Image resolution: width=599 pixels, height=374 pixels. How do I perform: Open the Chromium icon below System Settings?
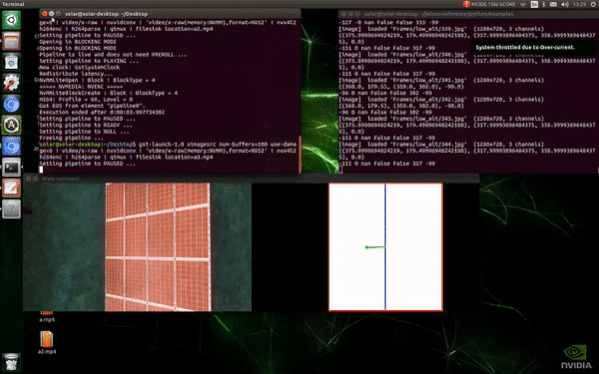click(11, 104)
